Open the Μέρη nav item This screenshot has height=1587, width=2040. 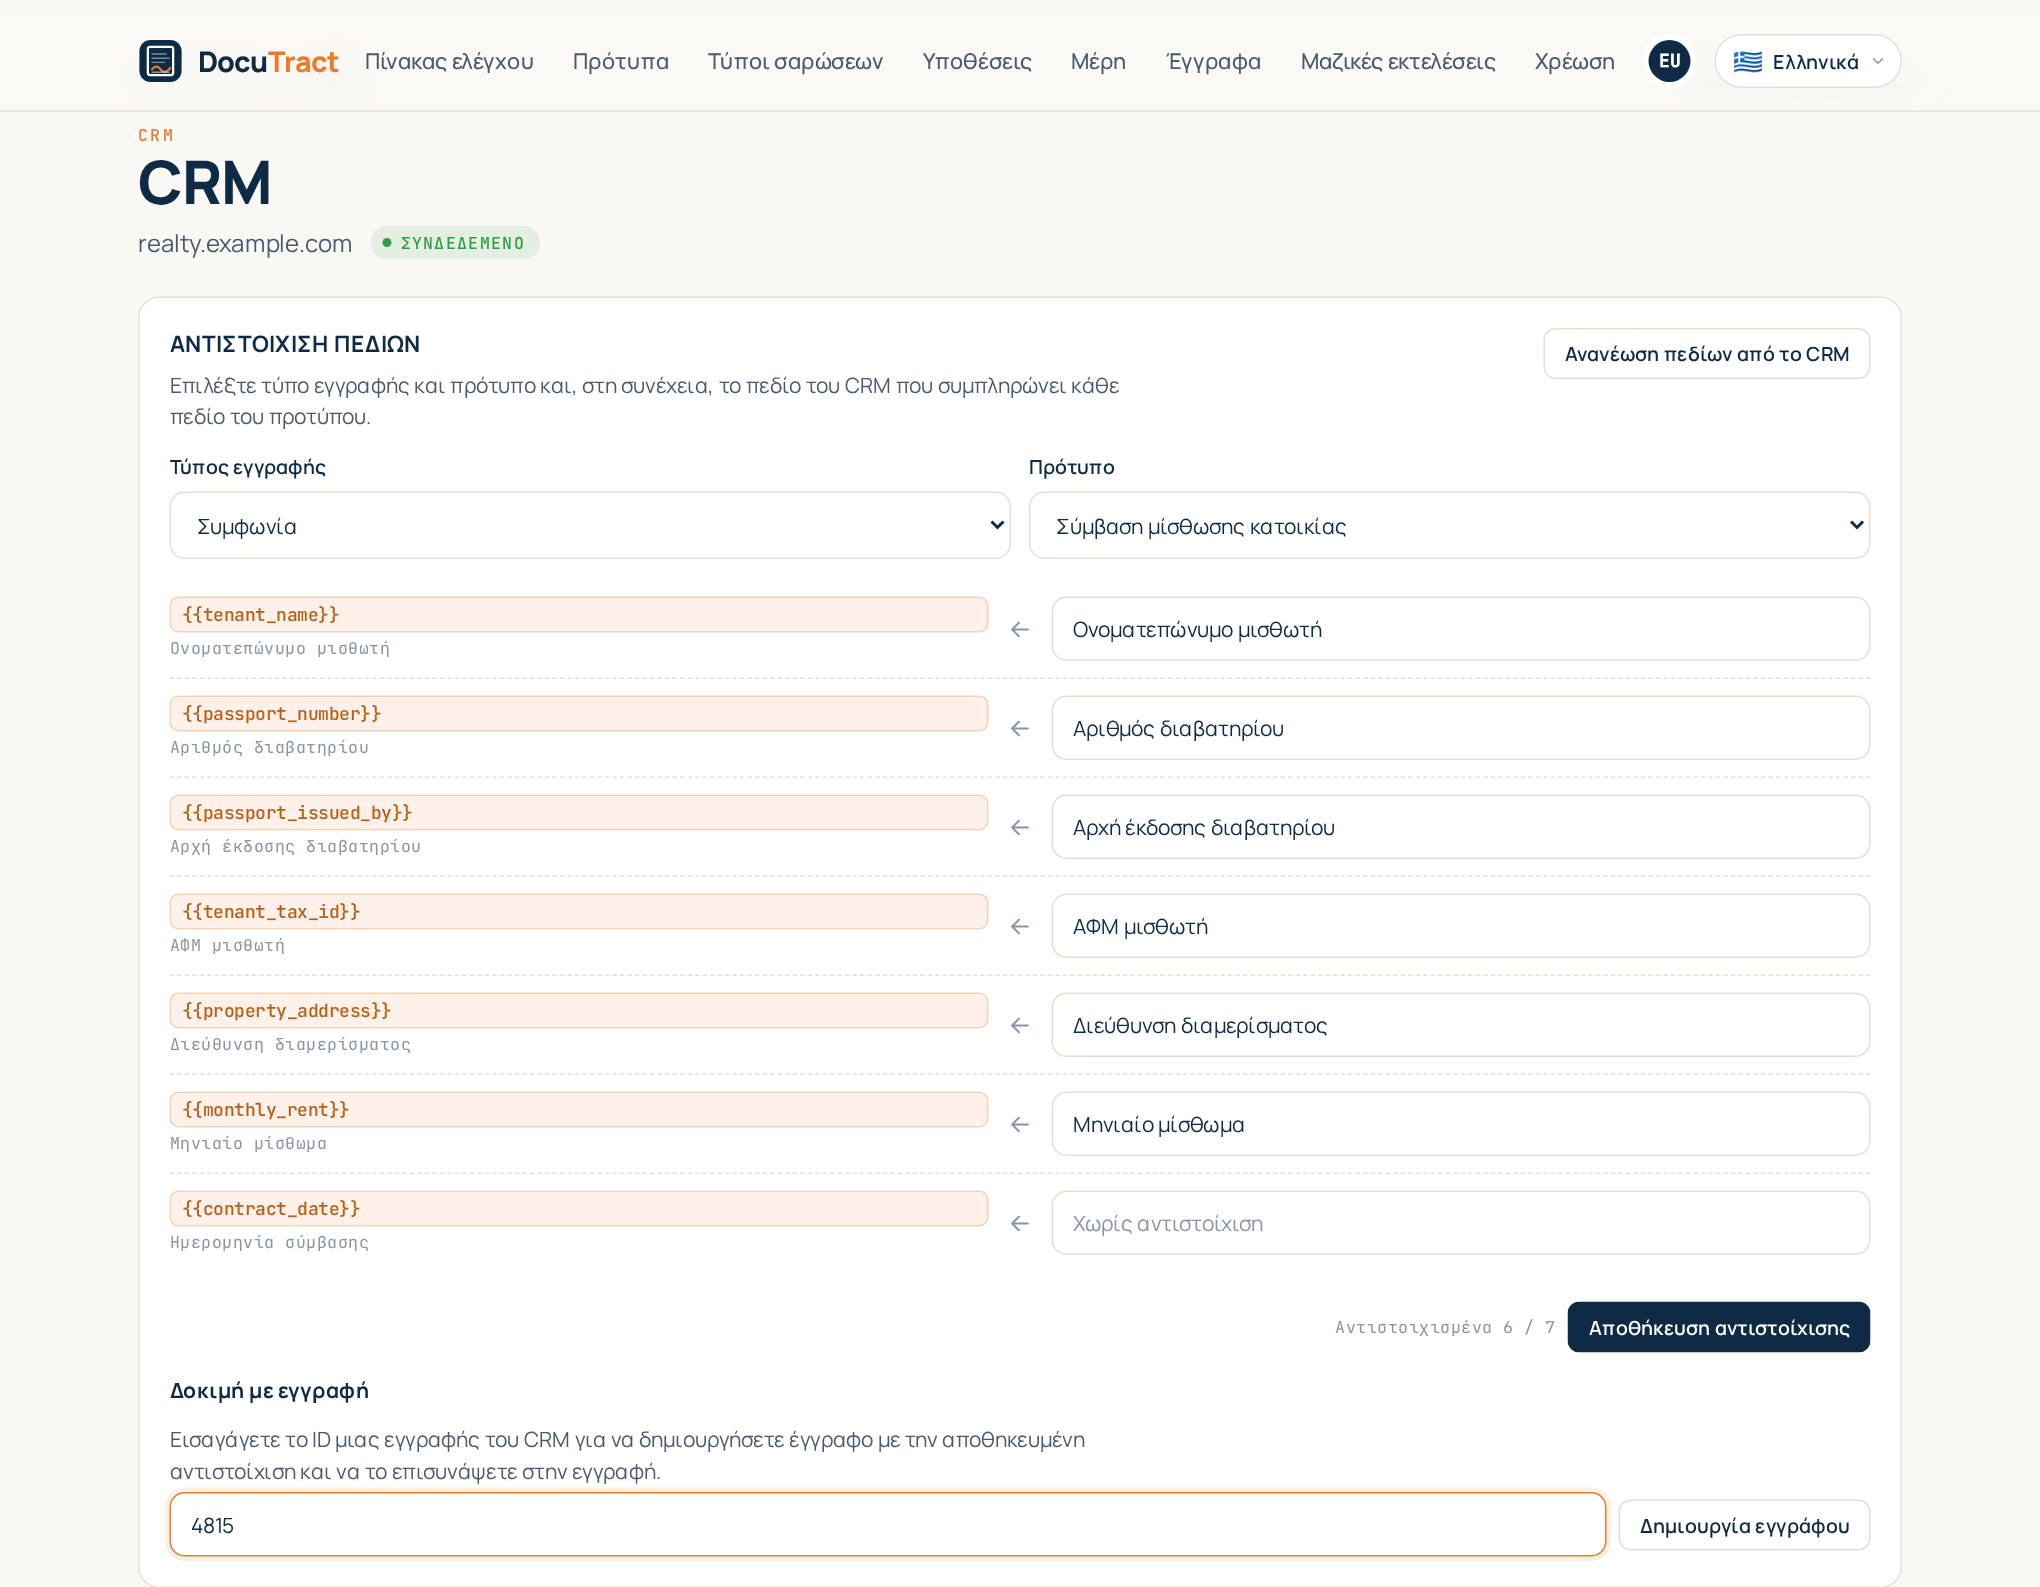[x=1098, y=62]
